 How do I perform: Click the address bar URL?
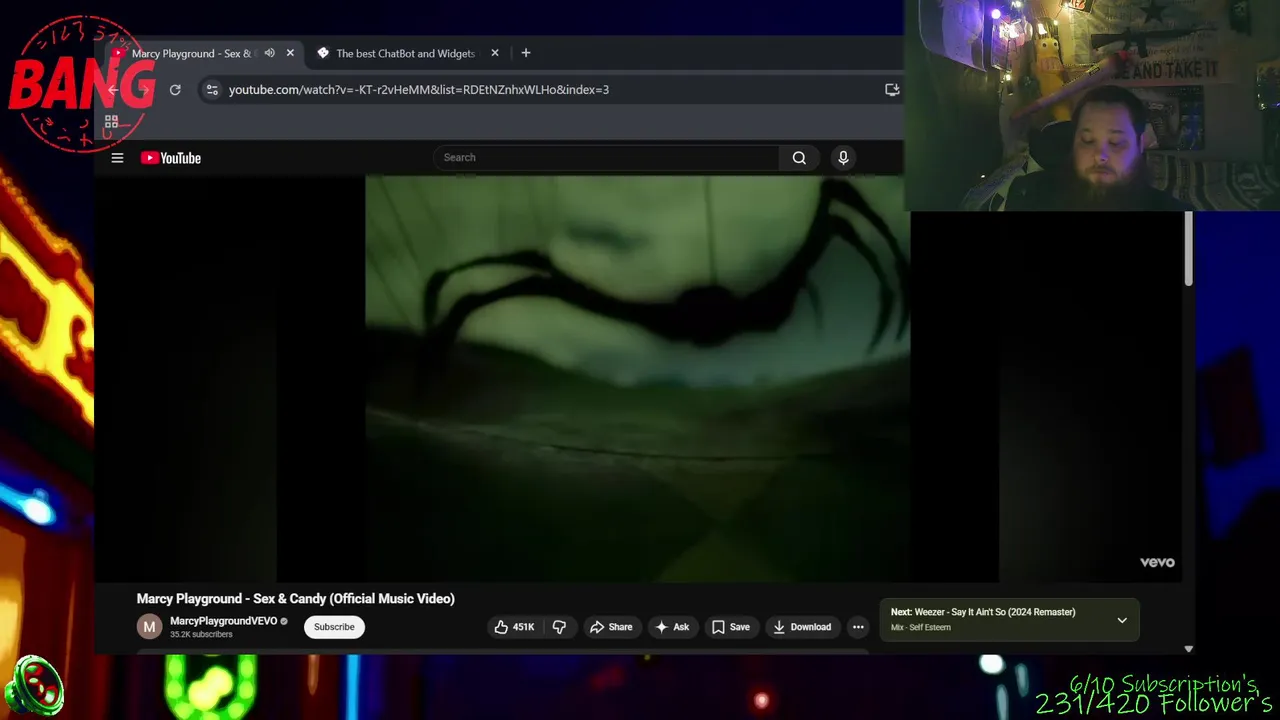418,90
